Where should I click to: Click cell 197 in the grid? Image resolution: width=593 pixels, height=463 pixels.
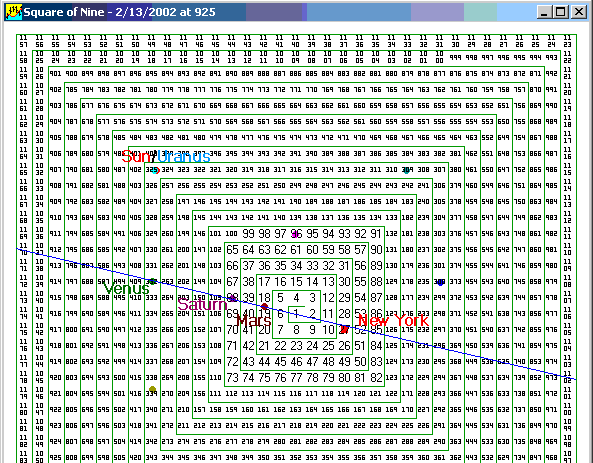[x=183, y=202]
